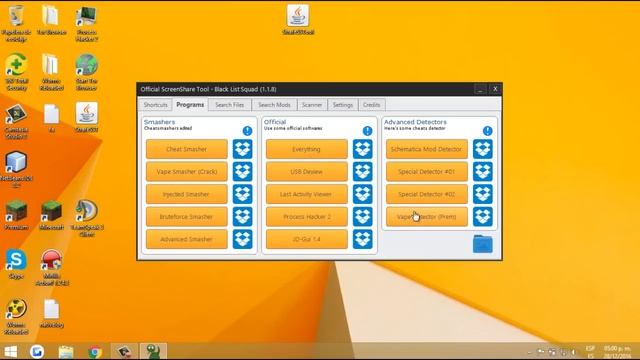This screenshot has width=640, height=360.
Task: Open the Settings tab
Action: click(343, 105)
